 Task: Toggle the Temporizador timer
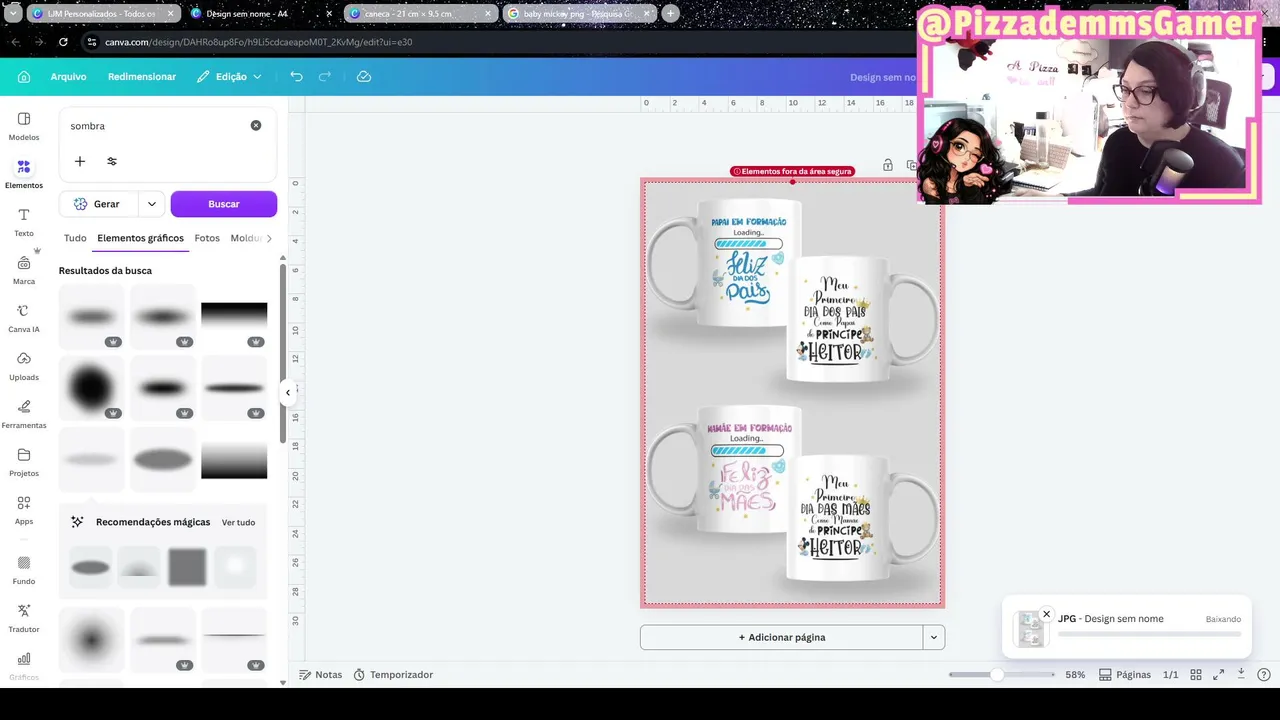point(393,675)
